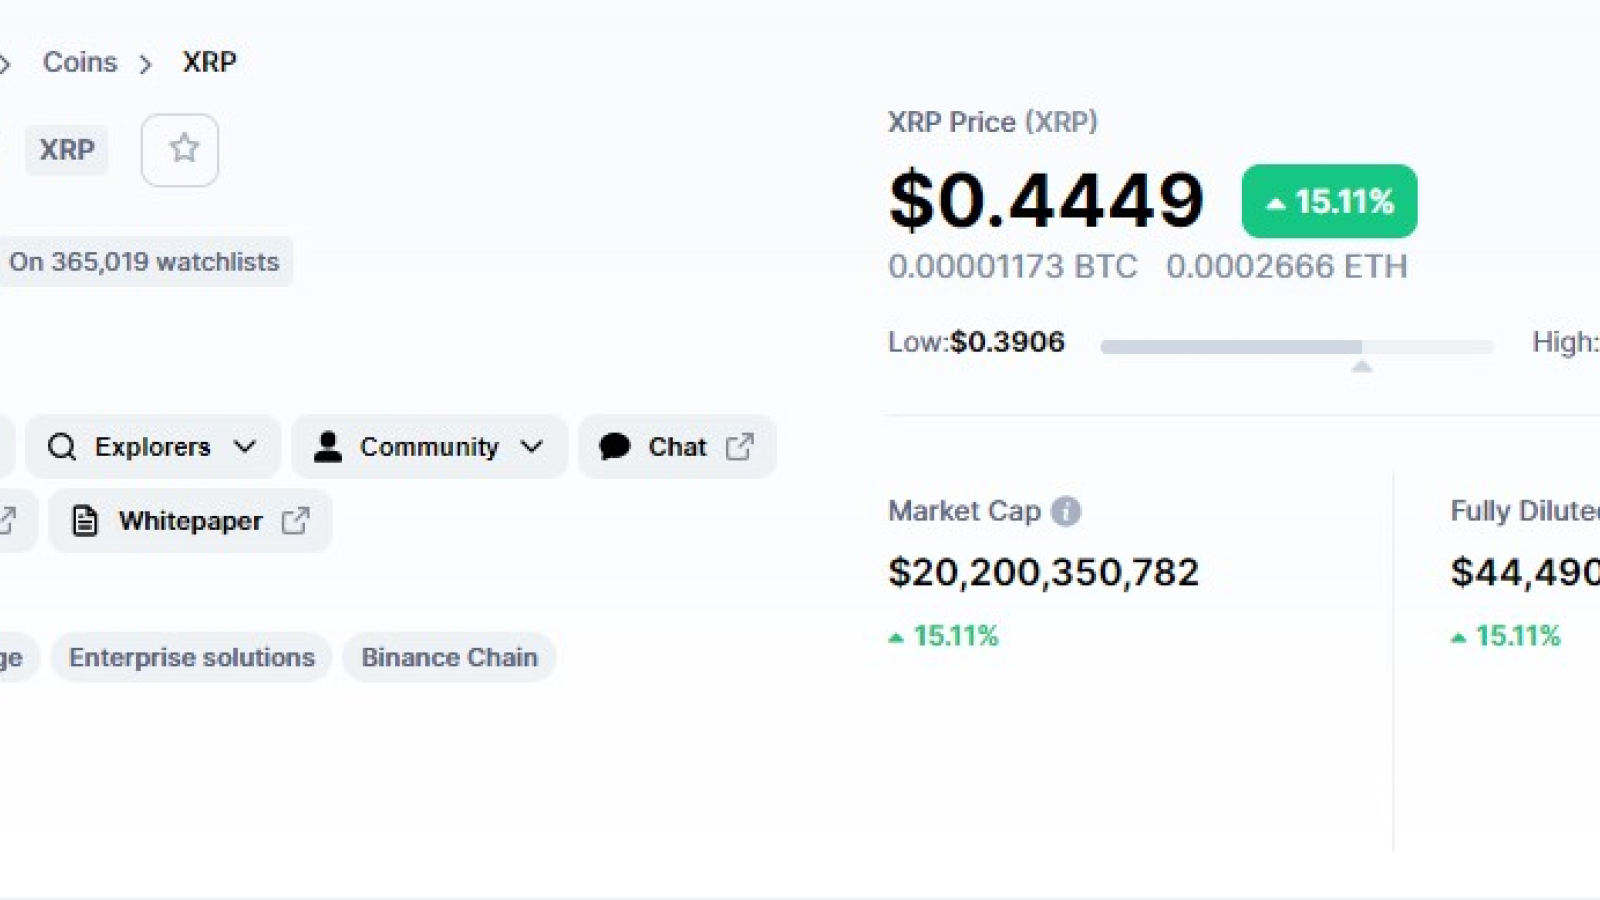Screen dimensions: 1600x900
Task: Click the green 15.11% price change badge
Action: pos(1329,201)
